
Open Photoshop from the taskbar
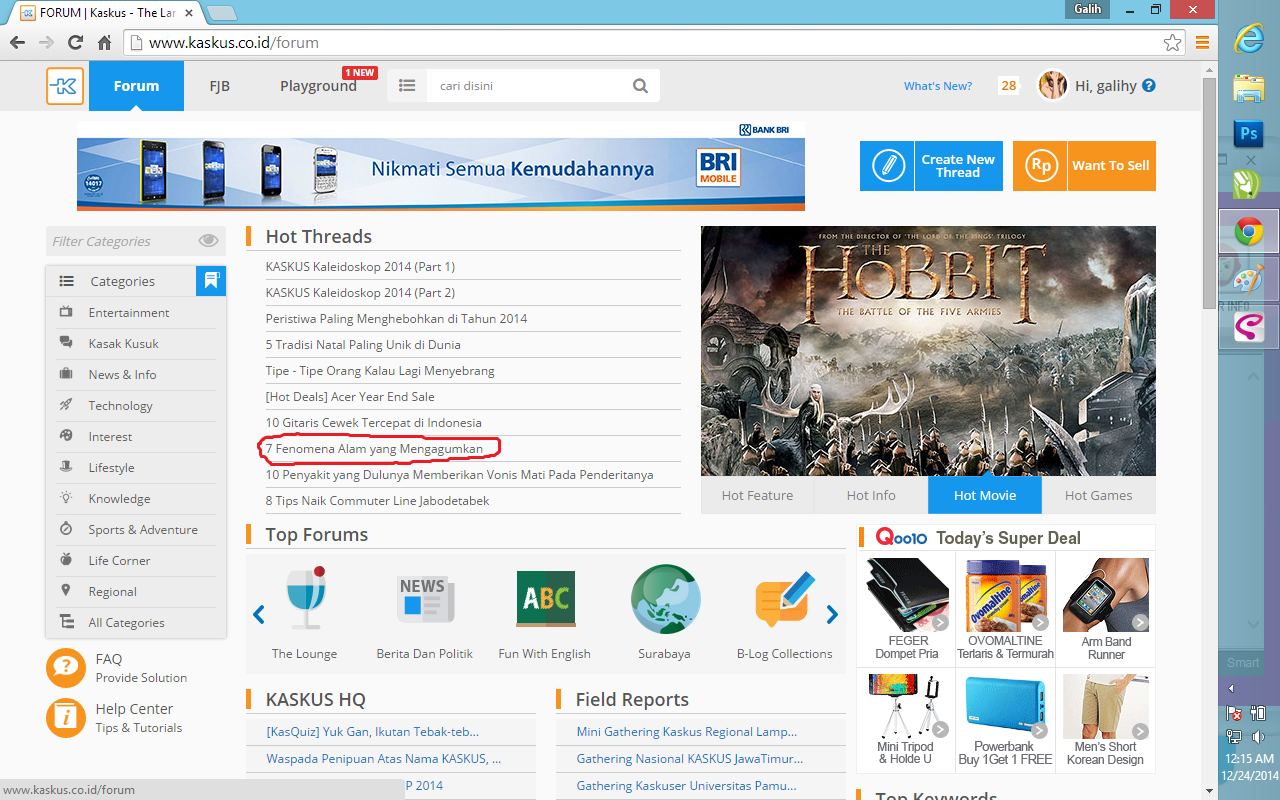(1248, 134)
